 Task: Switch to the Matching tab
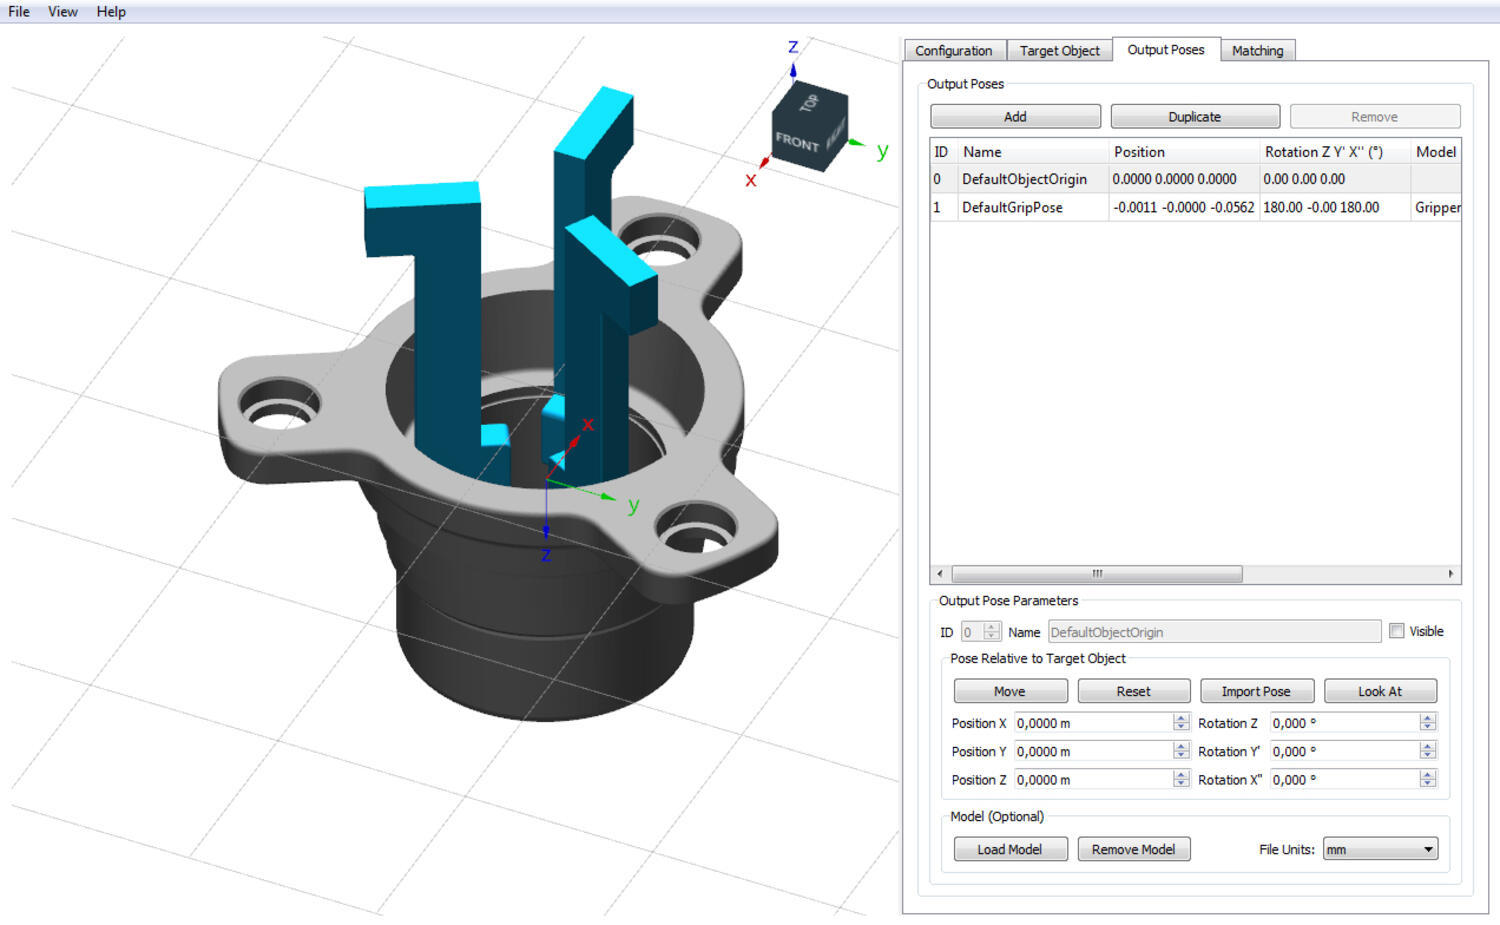click(1257, 51)
